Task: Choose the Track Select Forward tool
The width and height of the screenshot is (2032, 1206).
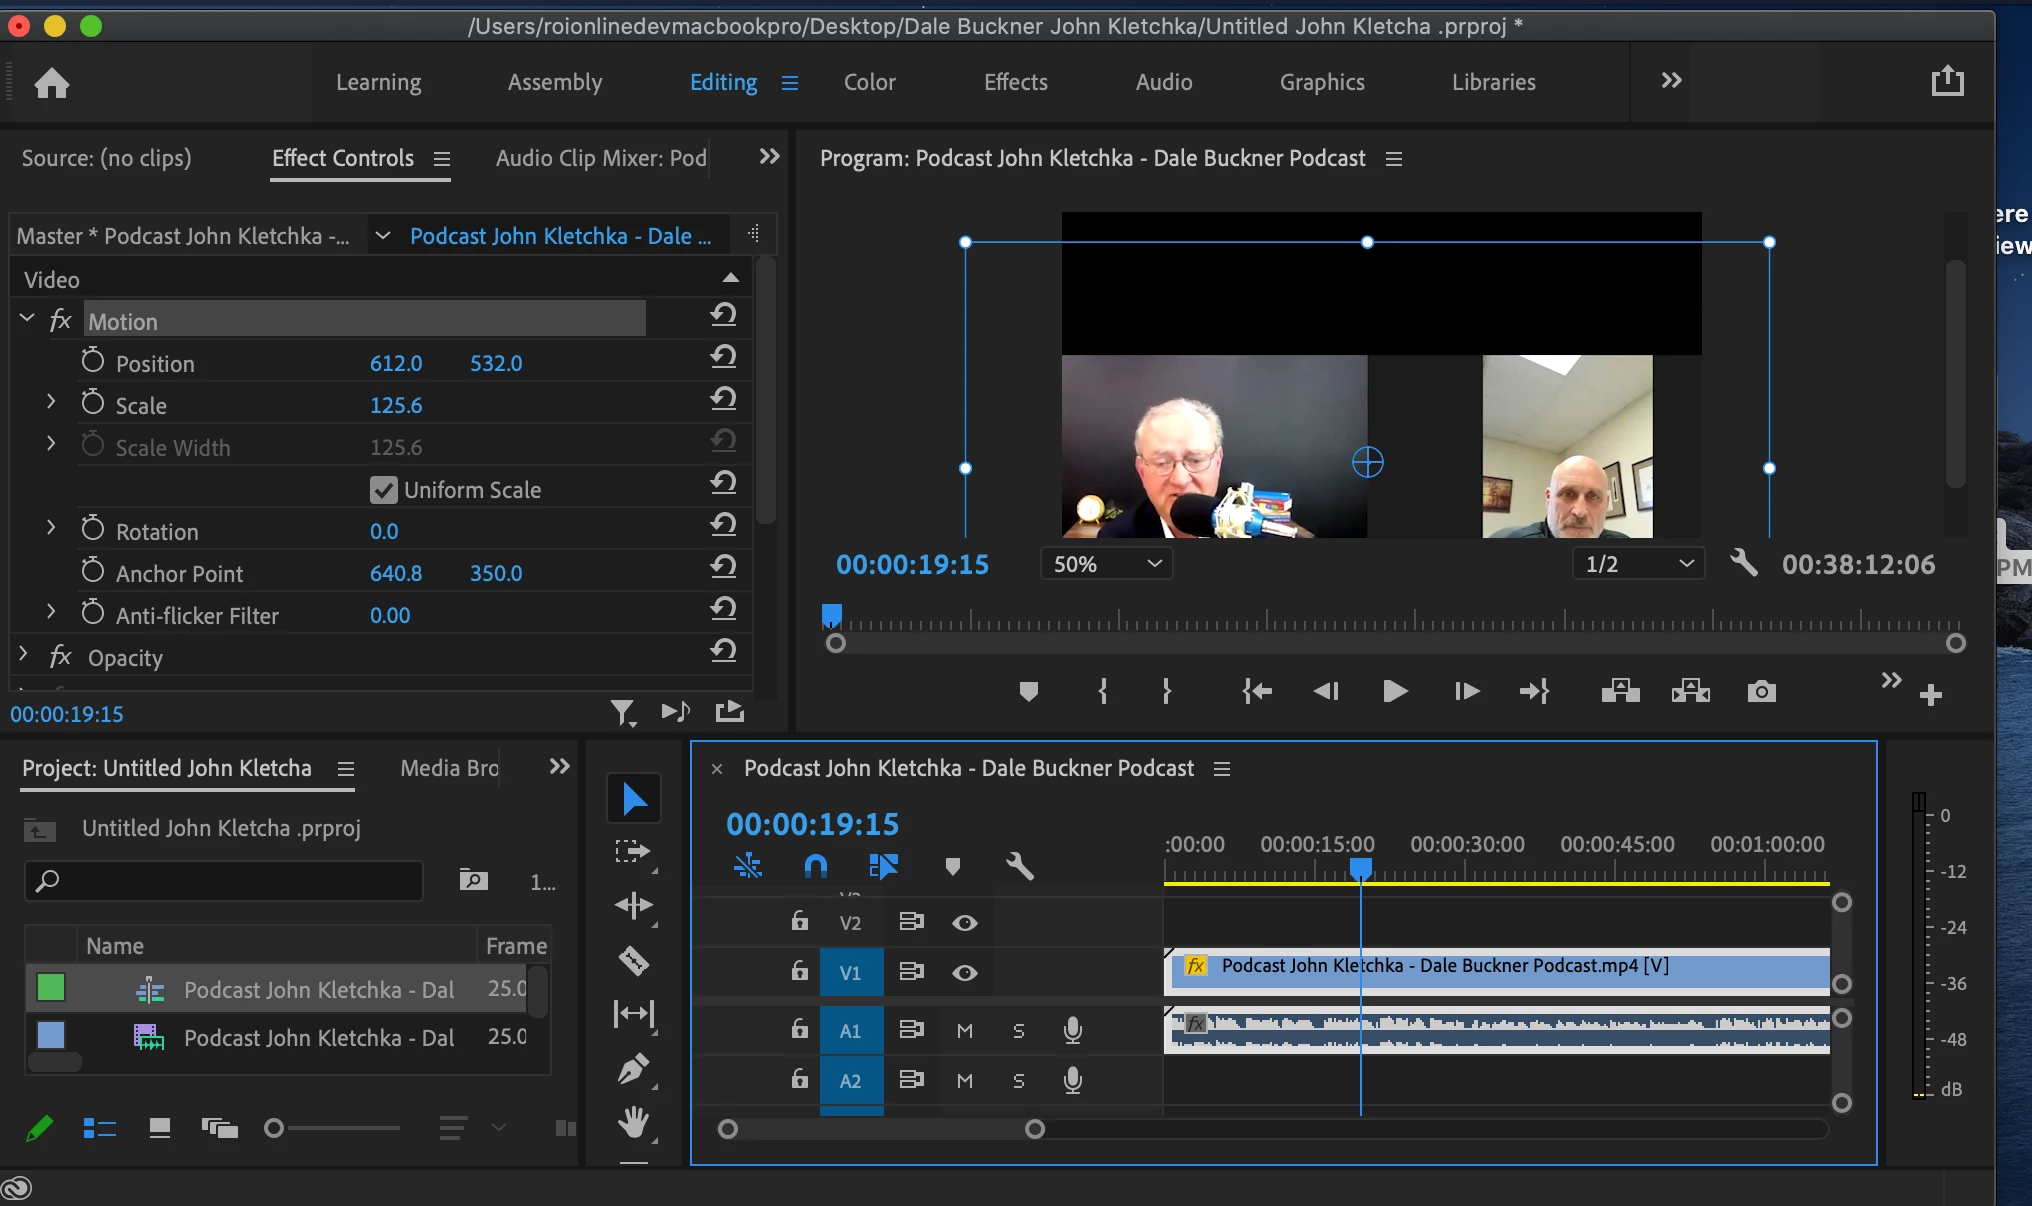Action: click(634, 852)
